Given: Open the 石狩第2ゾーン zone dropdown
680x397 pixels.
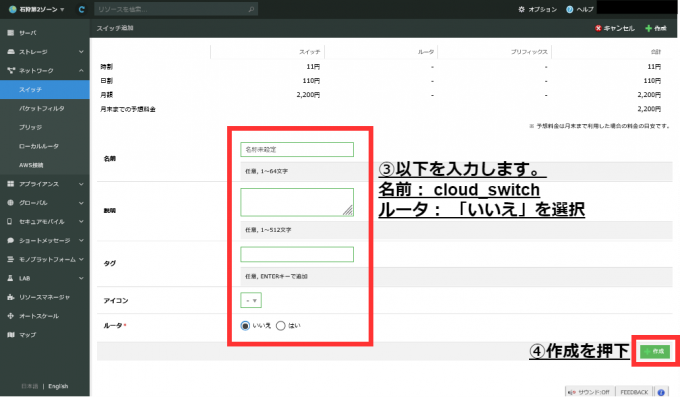Looking at the screenshot, I should 37,9.
